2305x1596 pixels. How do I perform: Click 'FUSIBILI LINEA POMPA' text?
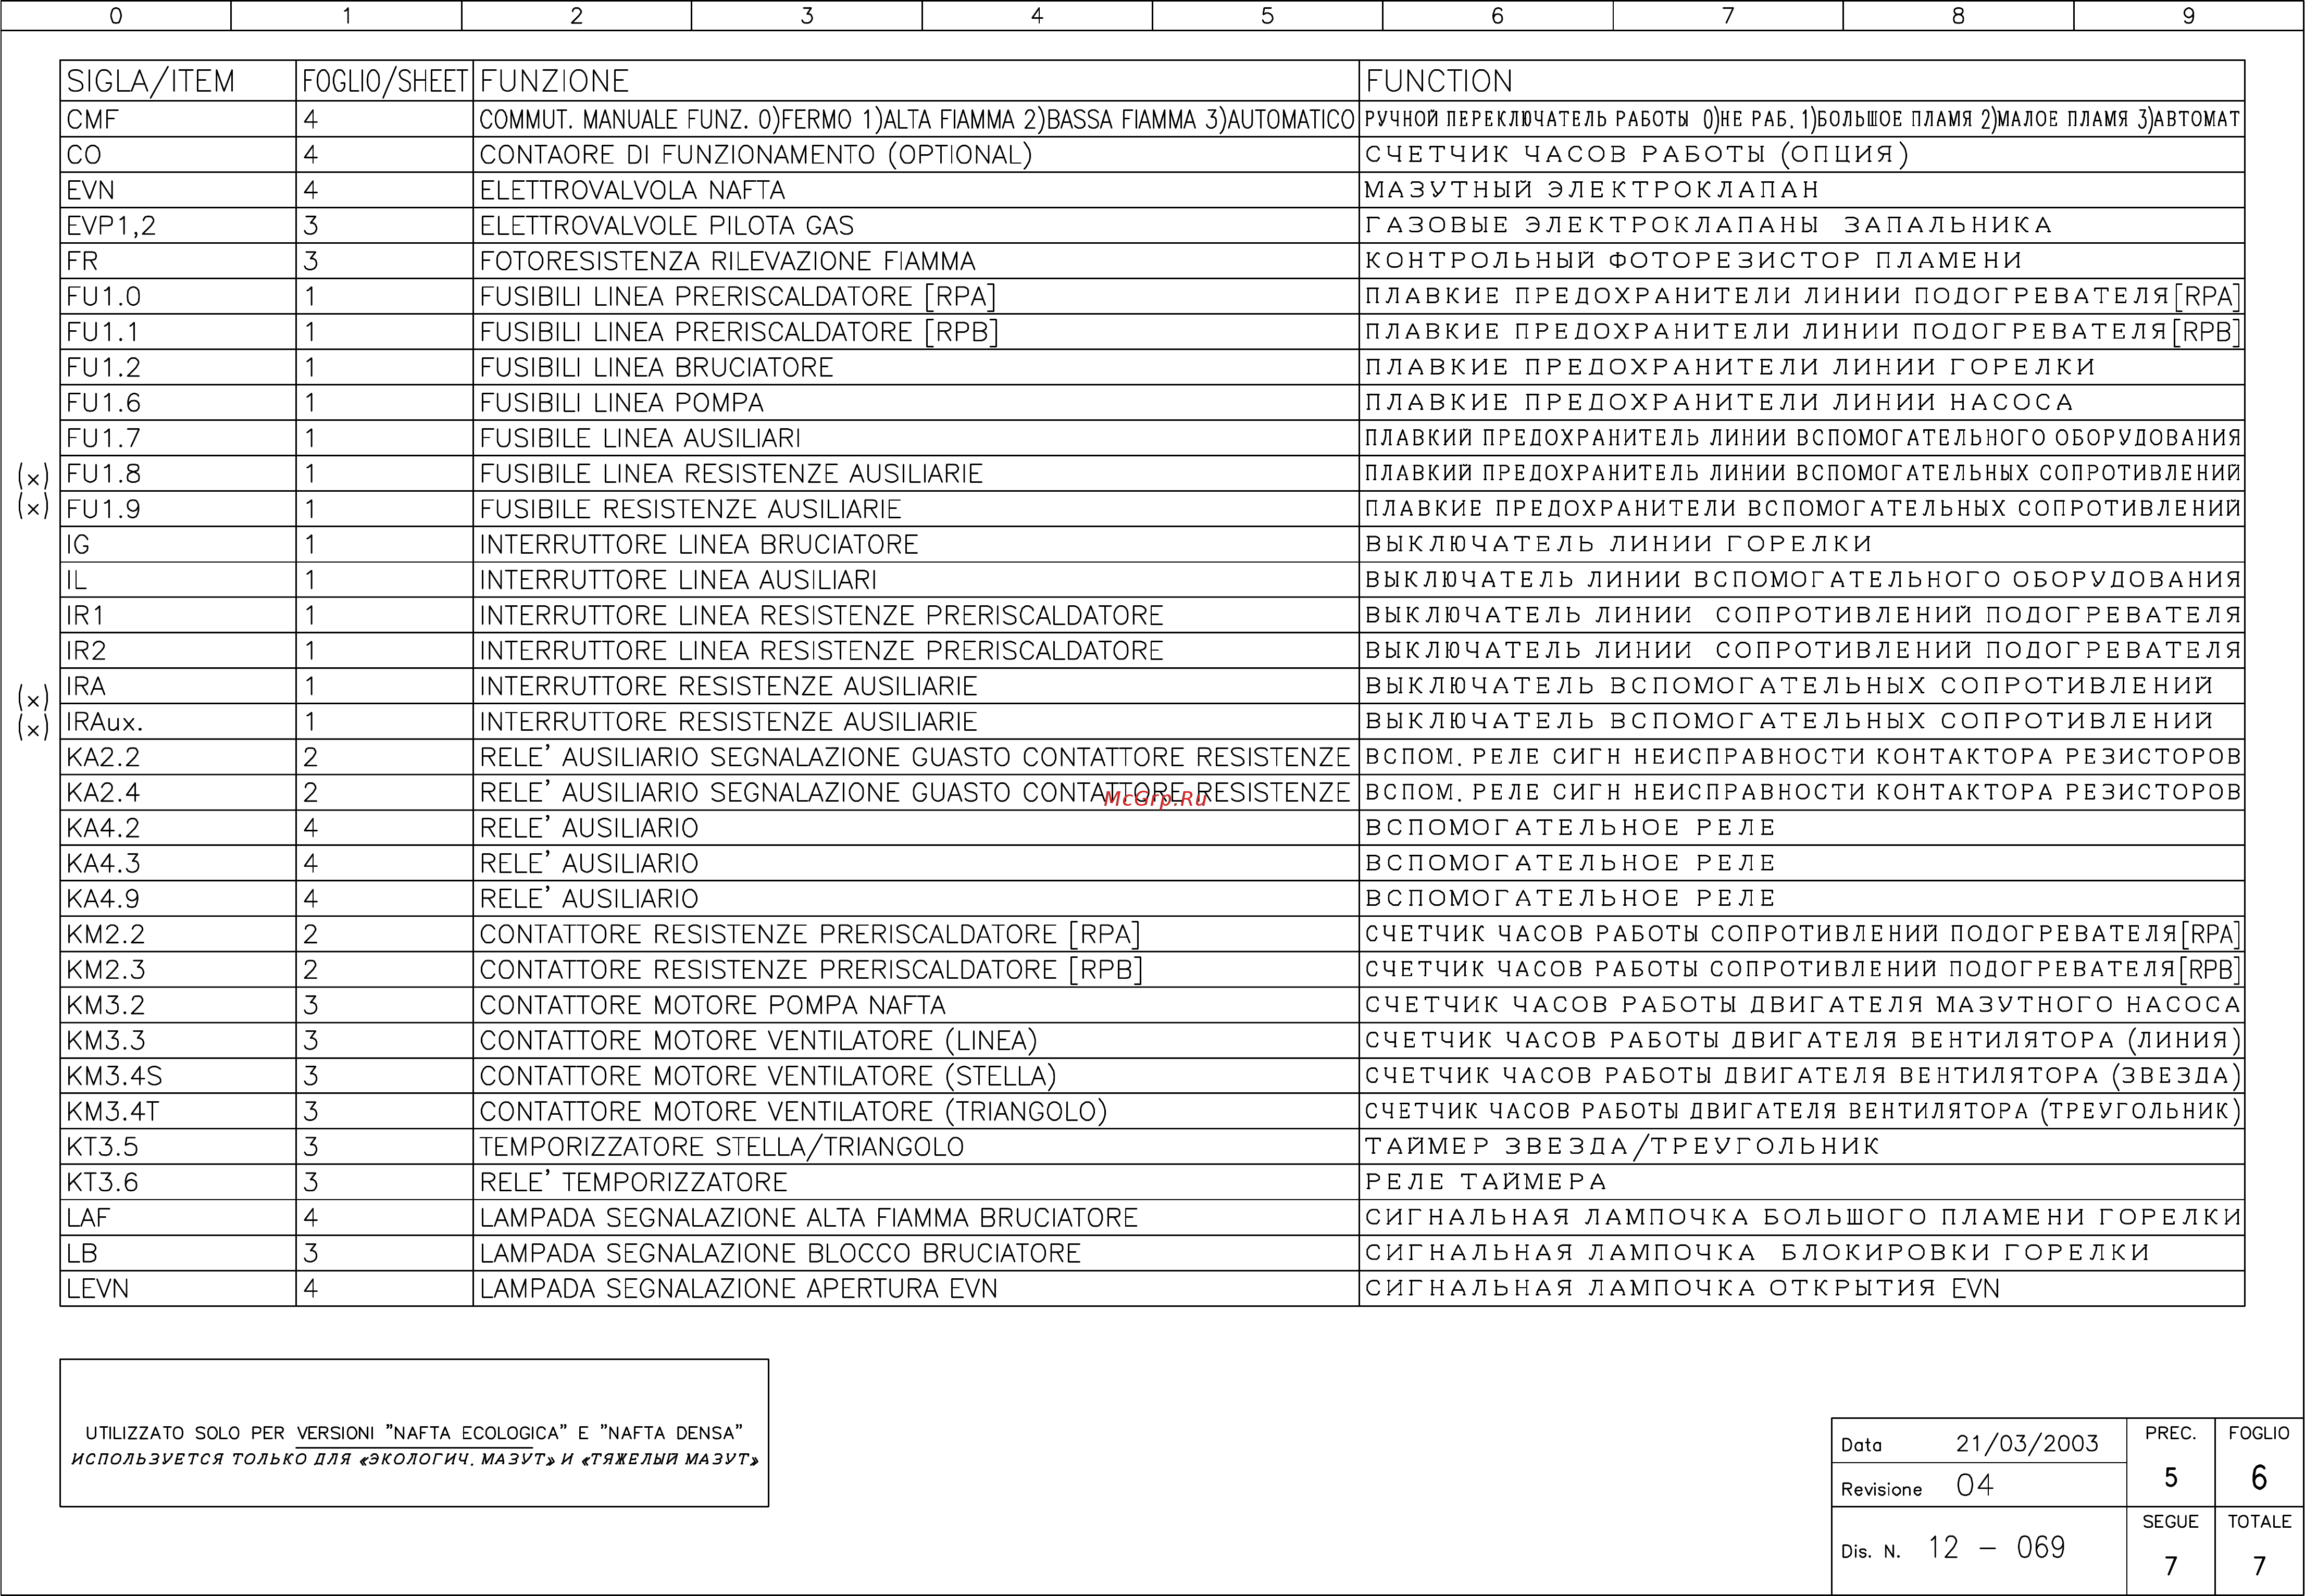pos(621,403)
